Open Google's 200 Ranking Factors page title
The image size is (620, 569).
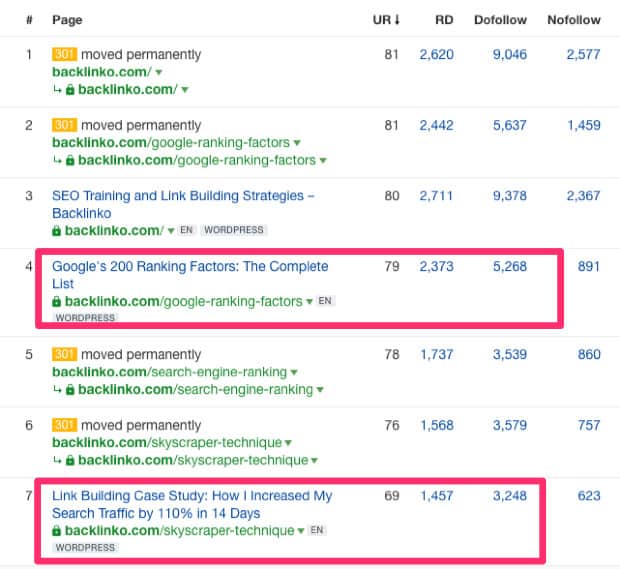click(190, 275)
